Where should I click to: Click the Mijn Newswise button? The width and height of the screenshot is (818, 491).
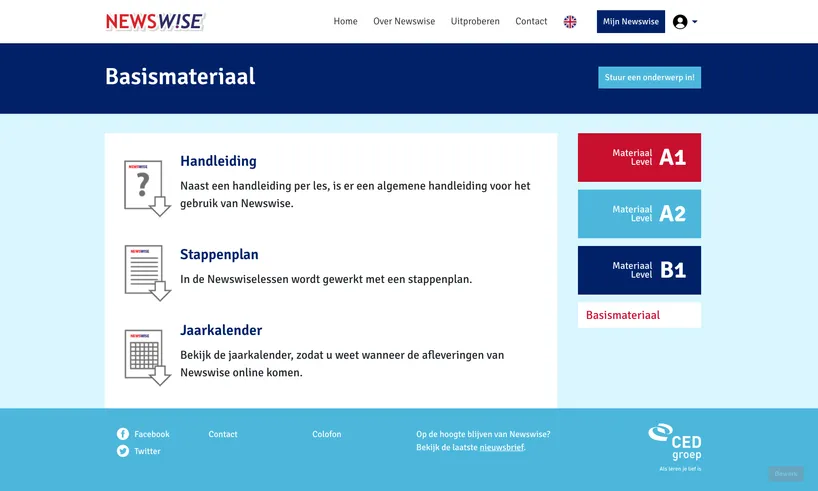tap(631, 21)
